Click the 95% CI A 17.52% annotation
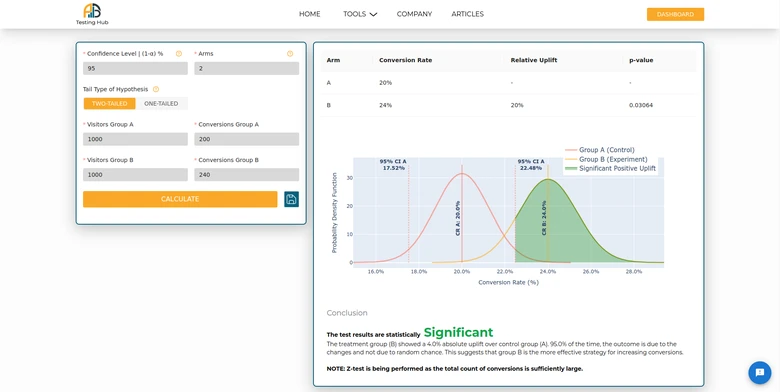The image size is (780, 392). coord(393,165)
